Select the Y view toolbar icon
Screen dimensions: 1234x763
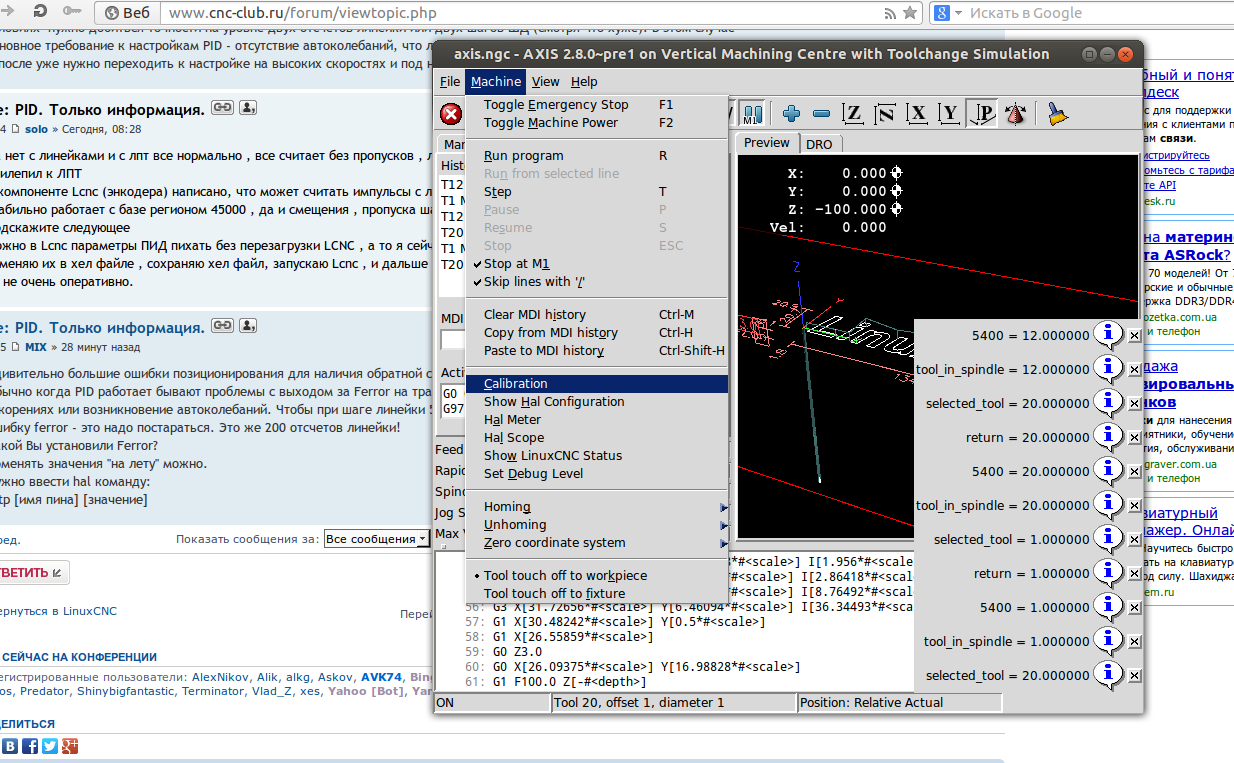(x=950, y=114)
